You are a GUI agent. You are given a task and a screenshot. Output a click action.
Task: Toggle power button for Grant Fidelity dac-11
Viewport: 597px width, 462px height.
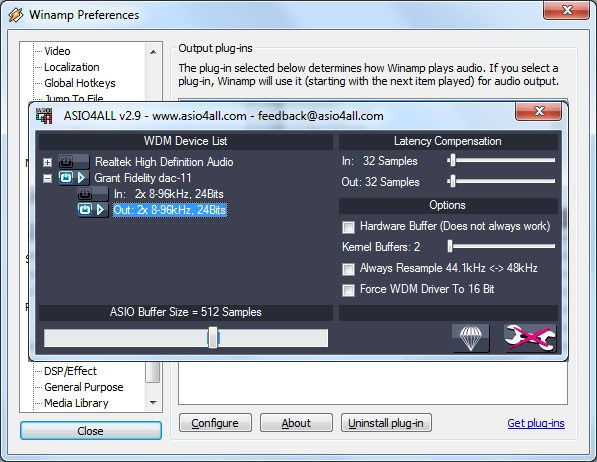(x=66, y=177)
